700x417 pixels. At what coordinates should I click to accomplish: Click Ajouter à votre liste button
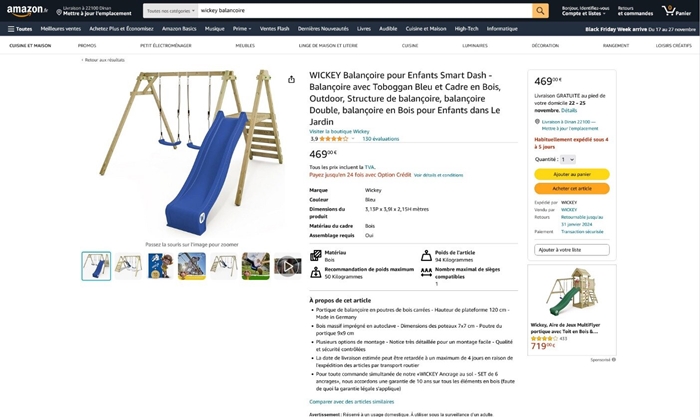[572, 250]
